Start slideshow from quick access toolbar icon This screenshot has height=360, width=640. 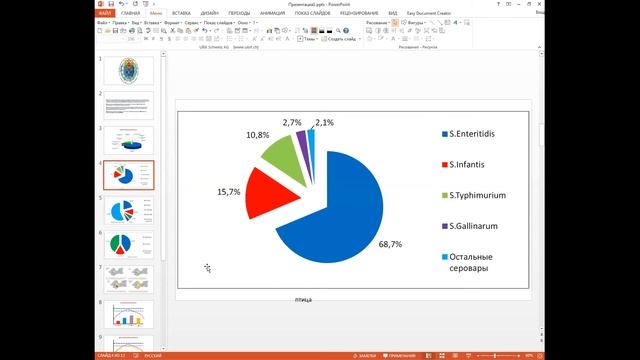click(146, 4)
